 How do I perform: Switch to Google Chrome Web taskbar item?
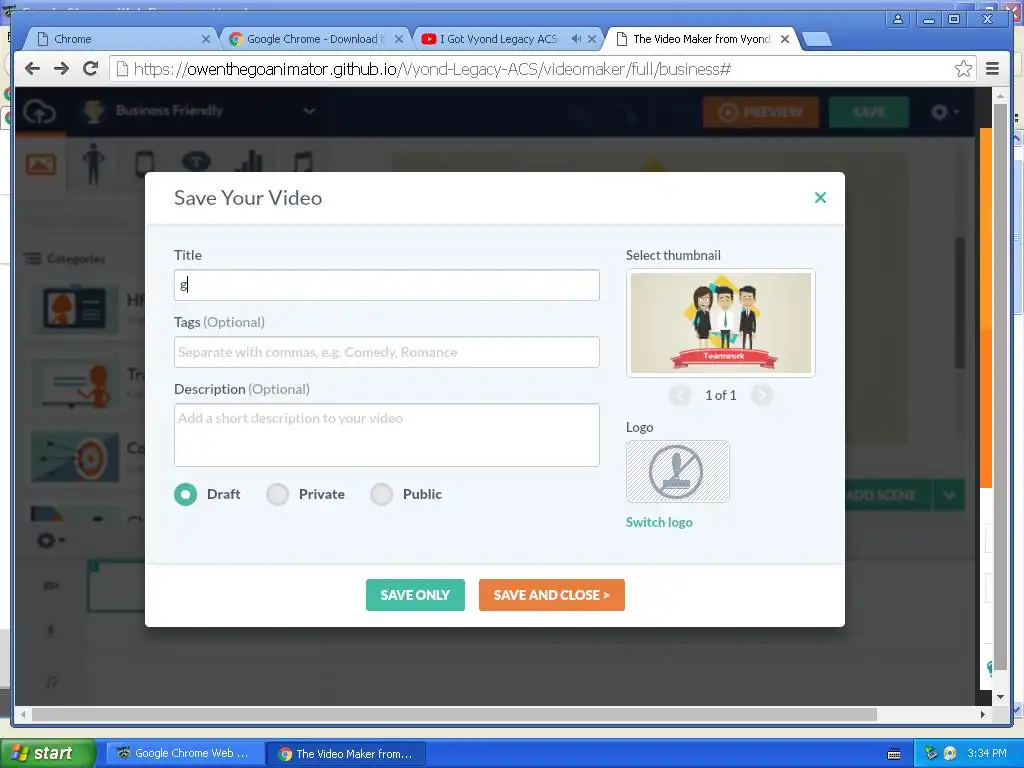pyautogui.click(x=185, y=753)
